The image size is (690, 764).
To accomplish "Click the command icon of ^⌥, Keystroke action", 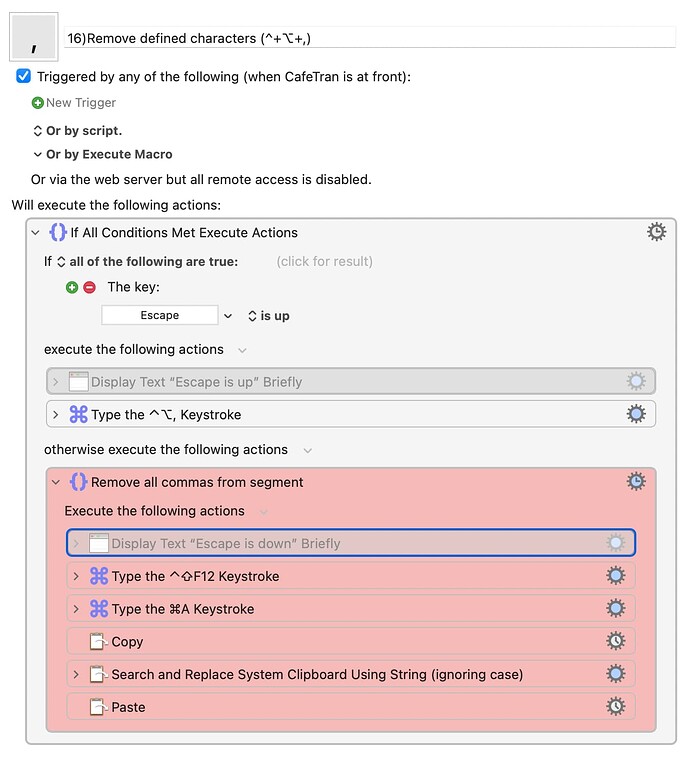I will coord(78,414).
